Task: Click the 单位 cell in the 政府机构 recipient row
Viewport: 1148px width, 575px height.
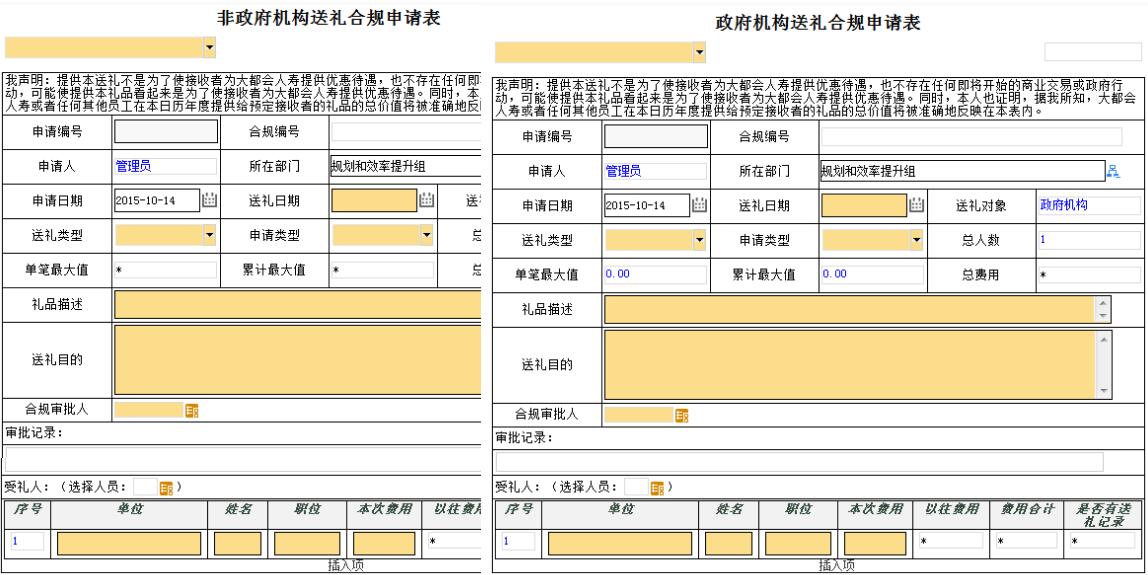Action: click(x=619, y=544)
